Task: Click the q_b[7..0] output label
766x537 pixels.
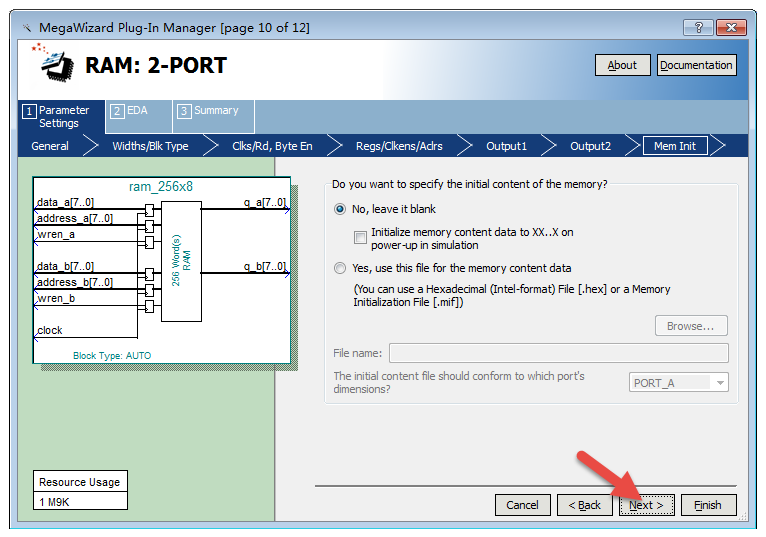Action: (x=265, y=266)
